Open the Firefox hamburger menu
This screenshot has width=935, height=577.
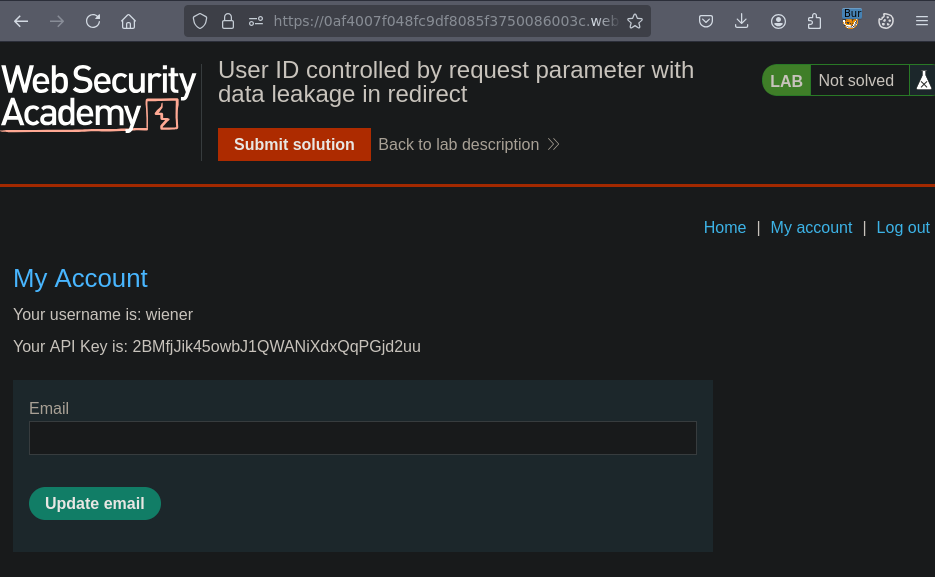pos(921,21)
